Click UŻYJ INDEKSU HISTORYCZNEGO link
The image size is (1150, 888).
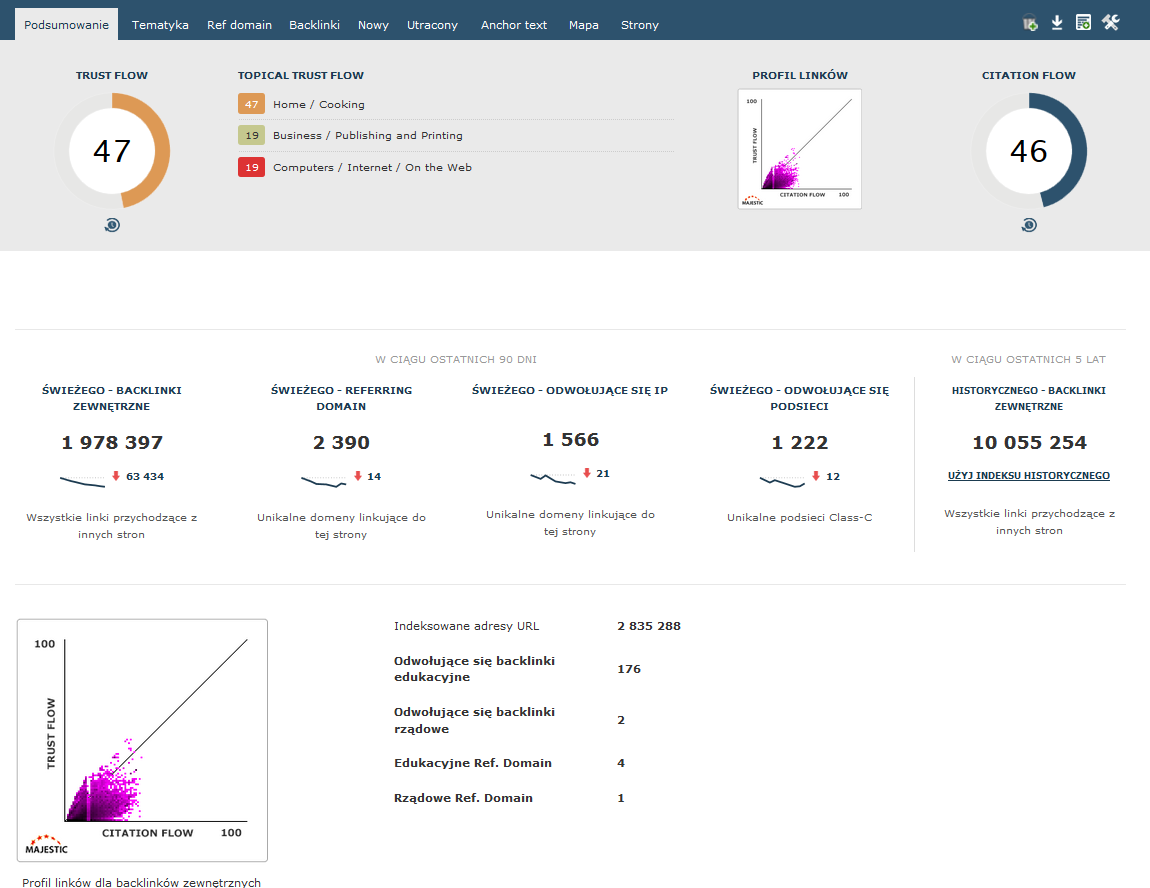tap(1028, 475)
